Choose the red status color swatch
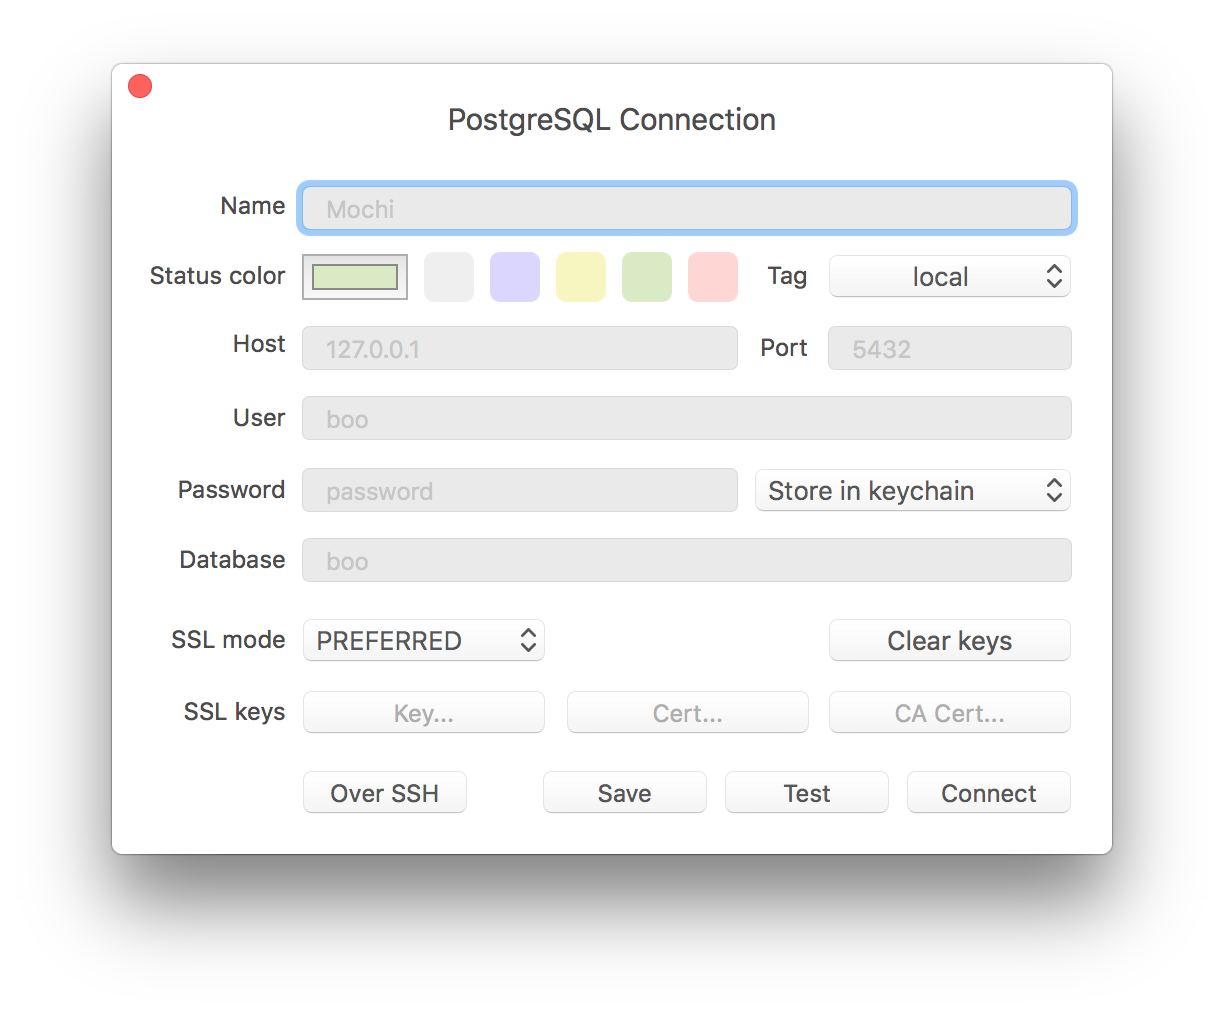This screenshot has width=1224, height=1014. [x=713, y=277]
